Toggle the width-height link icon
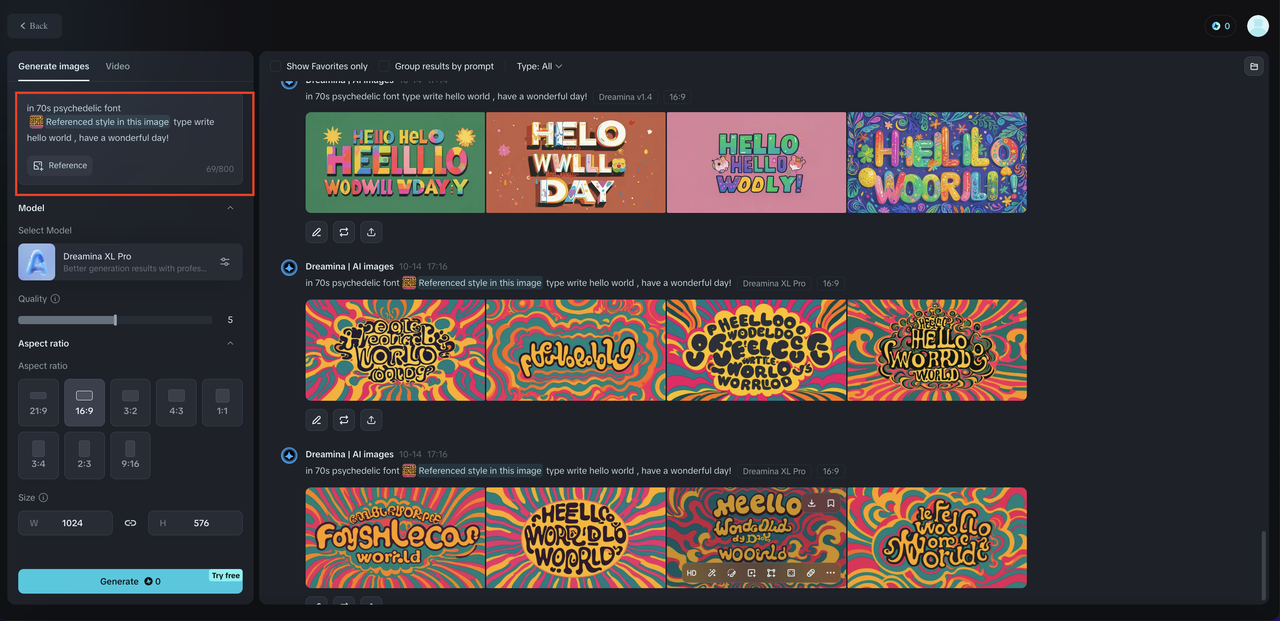The height and width of the screenshot is (621, 1280). coord(130,523)
